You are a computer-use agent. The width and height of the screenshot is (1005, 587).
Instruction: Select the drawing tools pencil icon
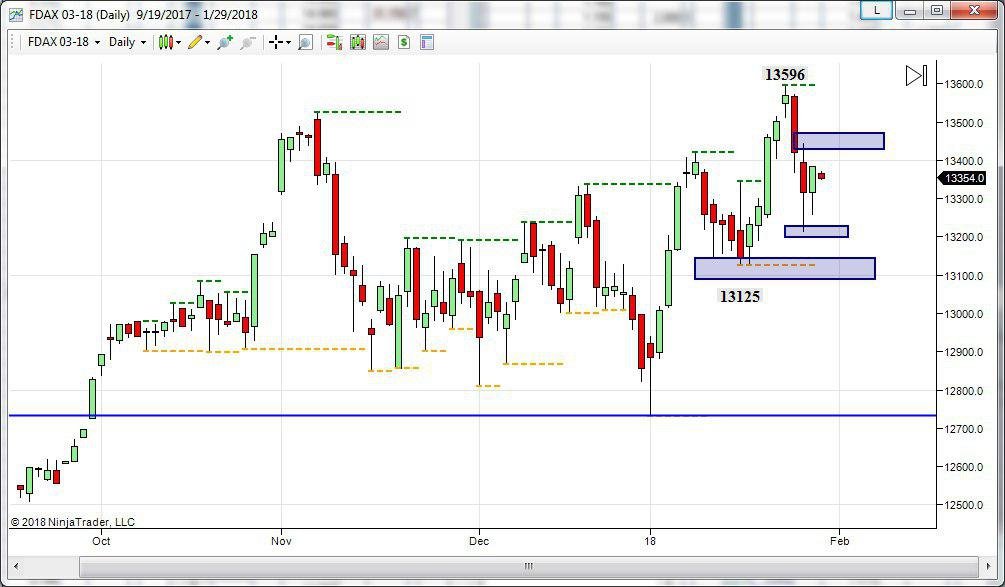tap(195, 42)
